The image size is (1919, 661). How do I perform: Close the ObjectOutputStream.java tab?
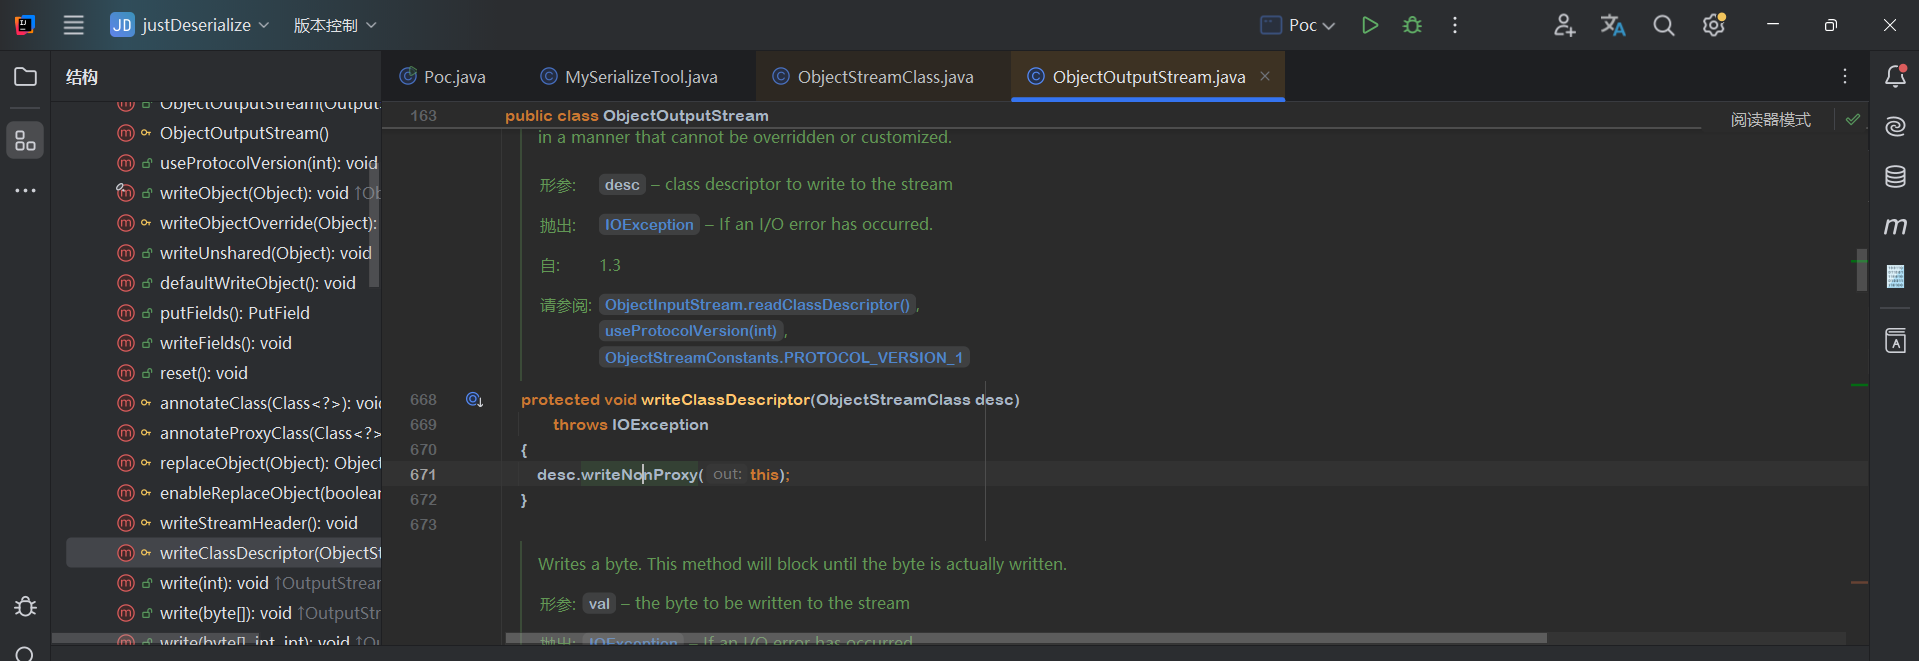click(1265, 76)
